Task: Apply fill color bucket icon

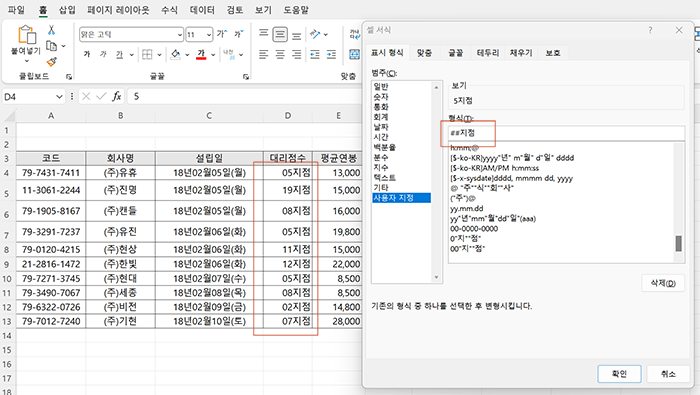Action: (x=175, y=54)
